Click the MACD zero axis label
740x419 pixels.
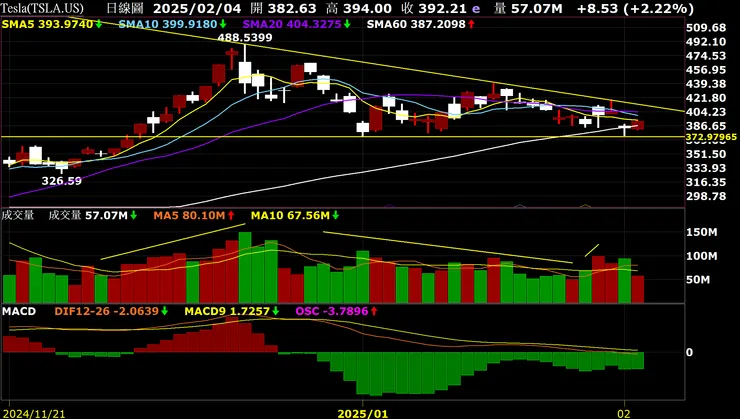point(690,352)
